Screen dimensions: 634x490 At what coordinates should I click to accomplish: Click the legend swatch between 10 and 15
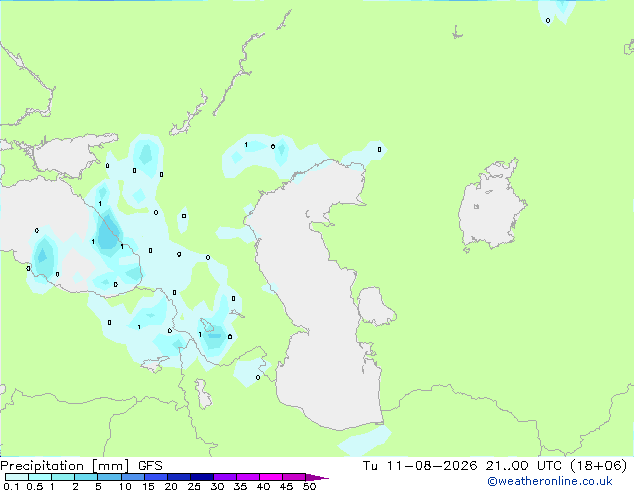(133, 477)
